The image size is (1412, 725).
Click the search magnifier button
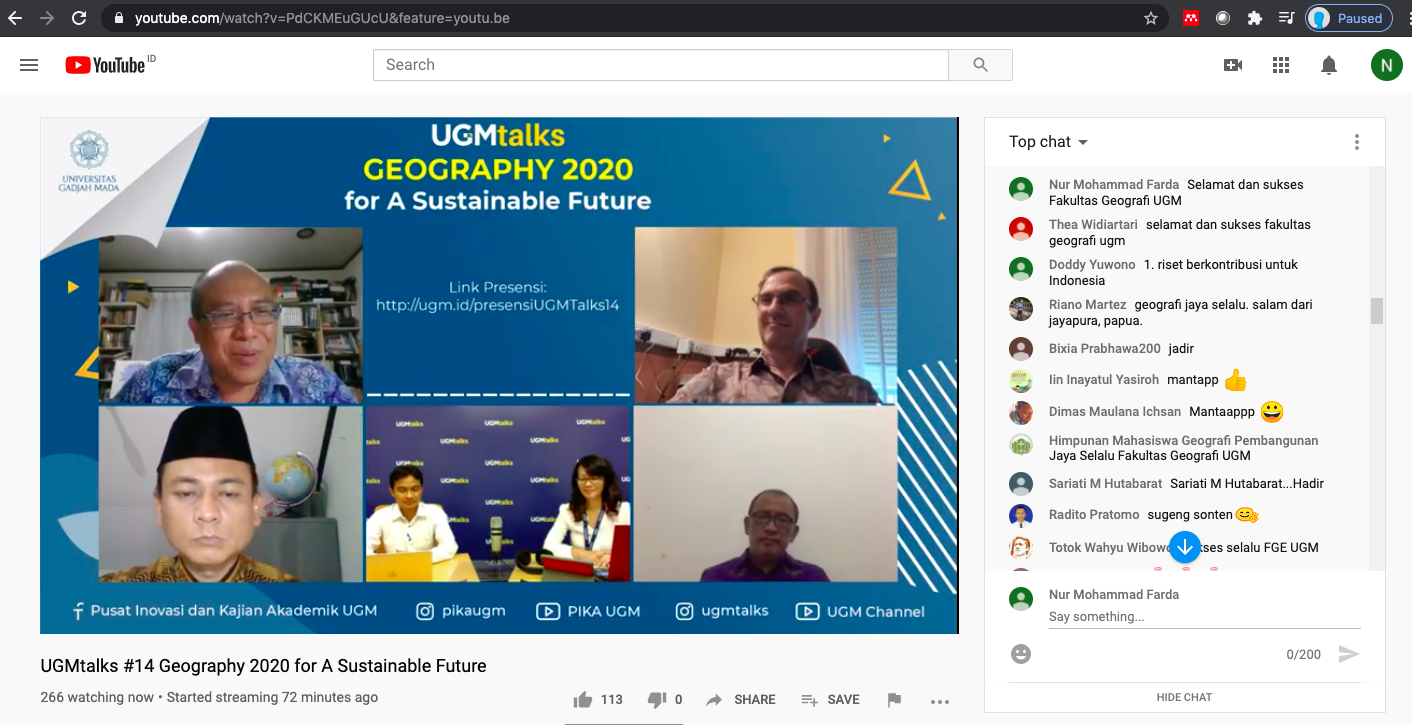pos(980,65)
